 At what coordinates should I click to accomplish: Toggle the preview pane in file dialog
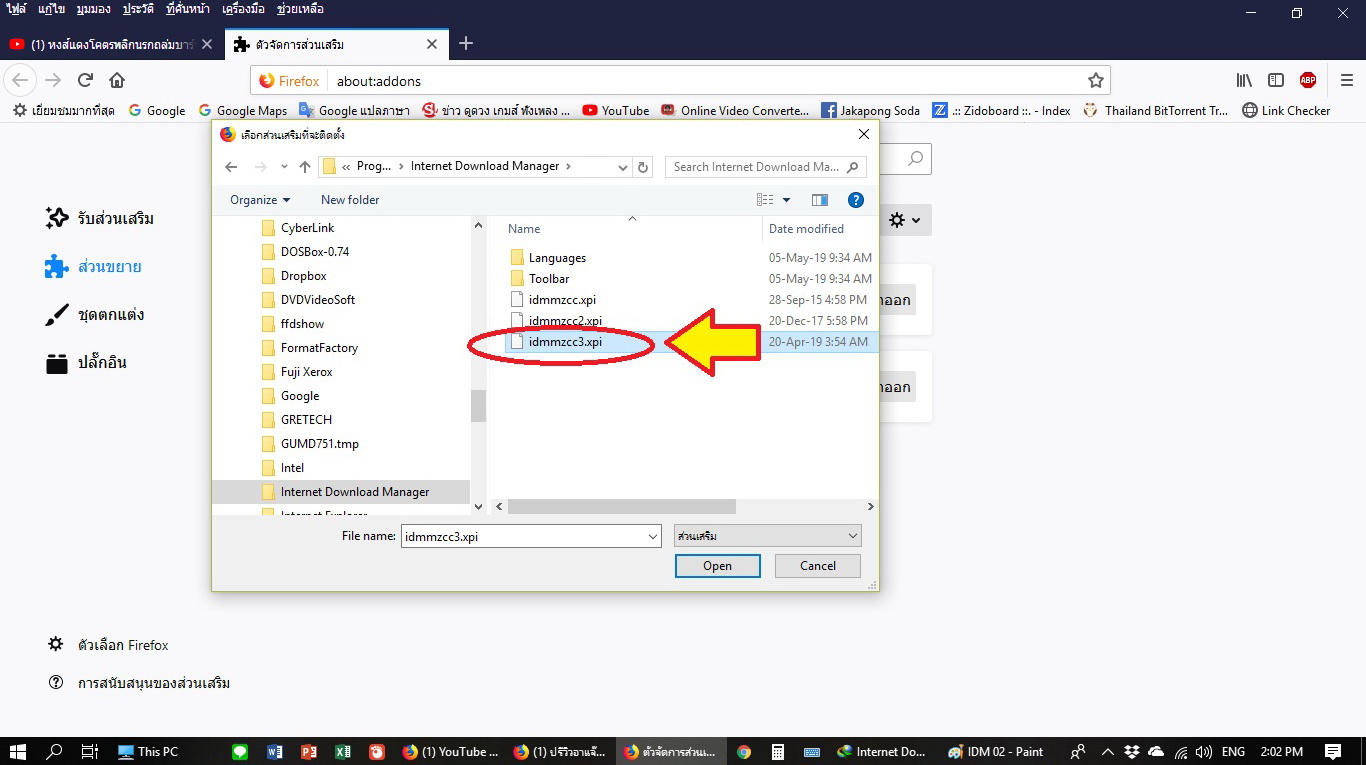820,200
